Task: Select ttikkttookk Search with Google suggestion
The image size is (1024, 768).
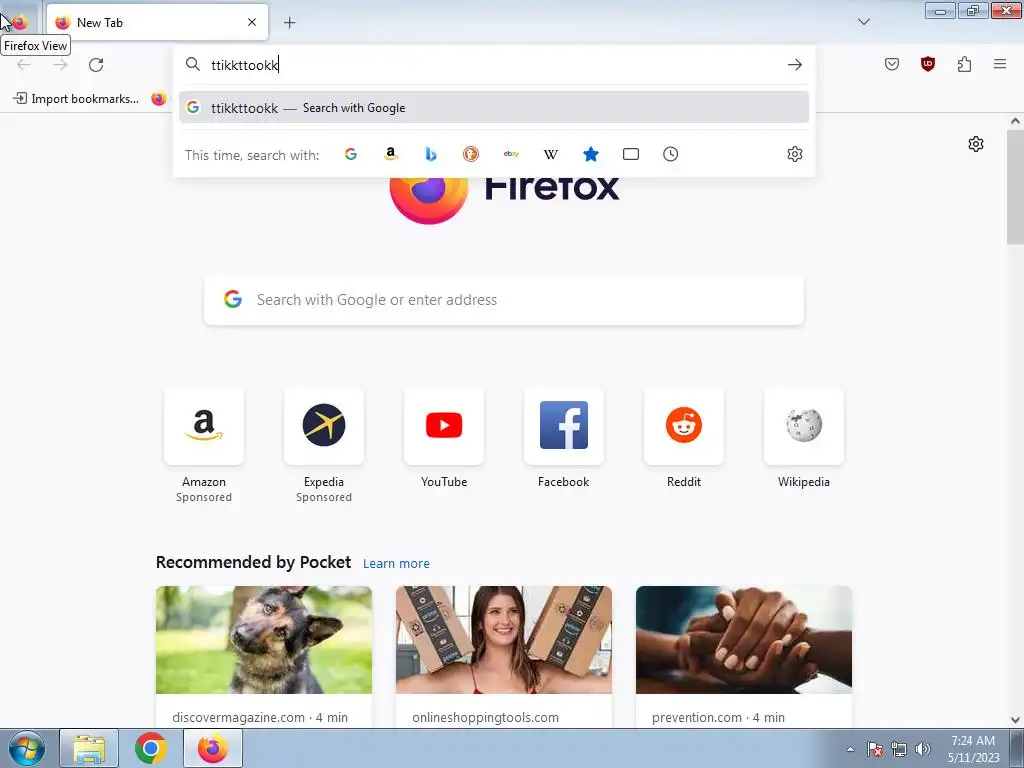Action: coord(494,108)
